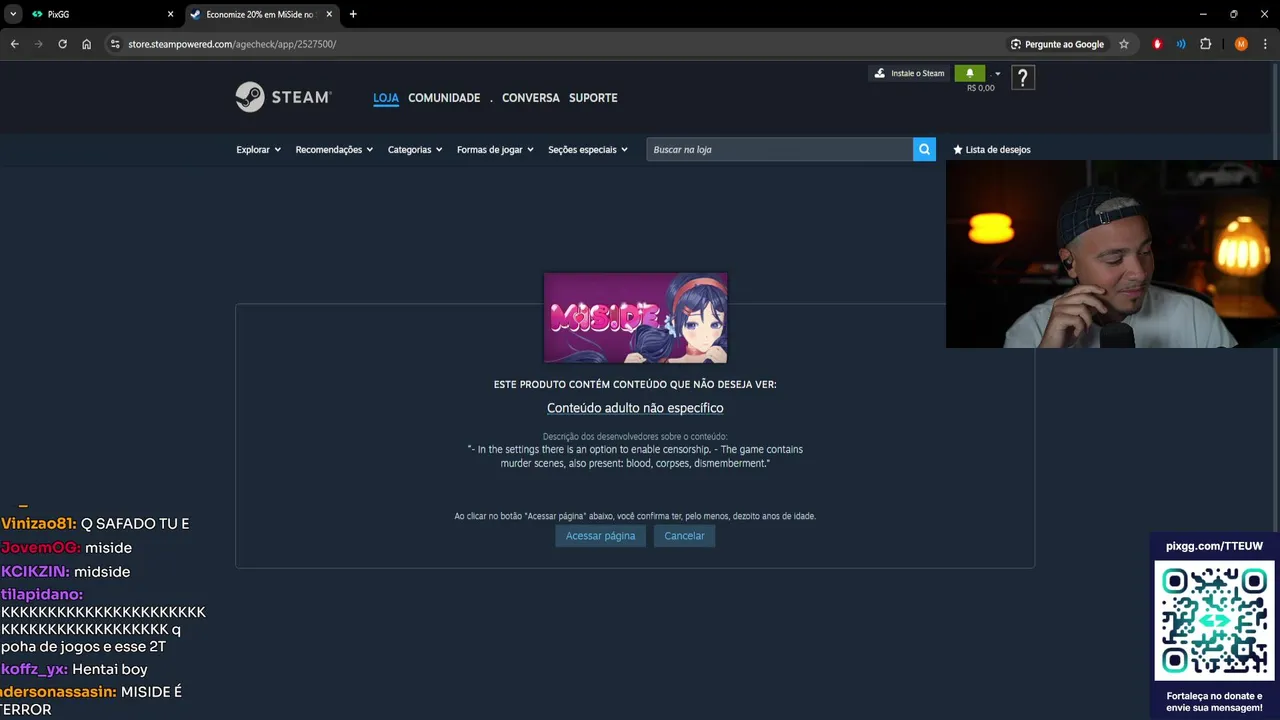This screenshot has width=1280, height=720.
Task: Expand the Seções especiais dropdown
Action: point(588,149)
